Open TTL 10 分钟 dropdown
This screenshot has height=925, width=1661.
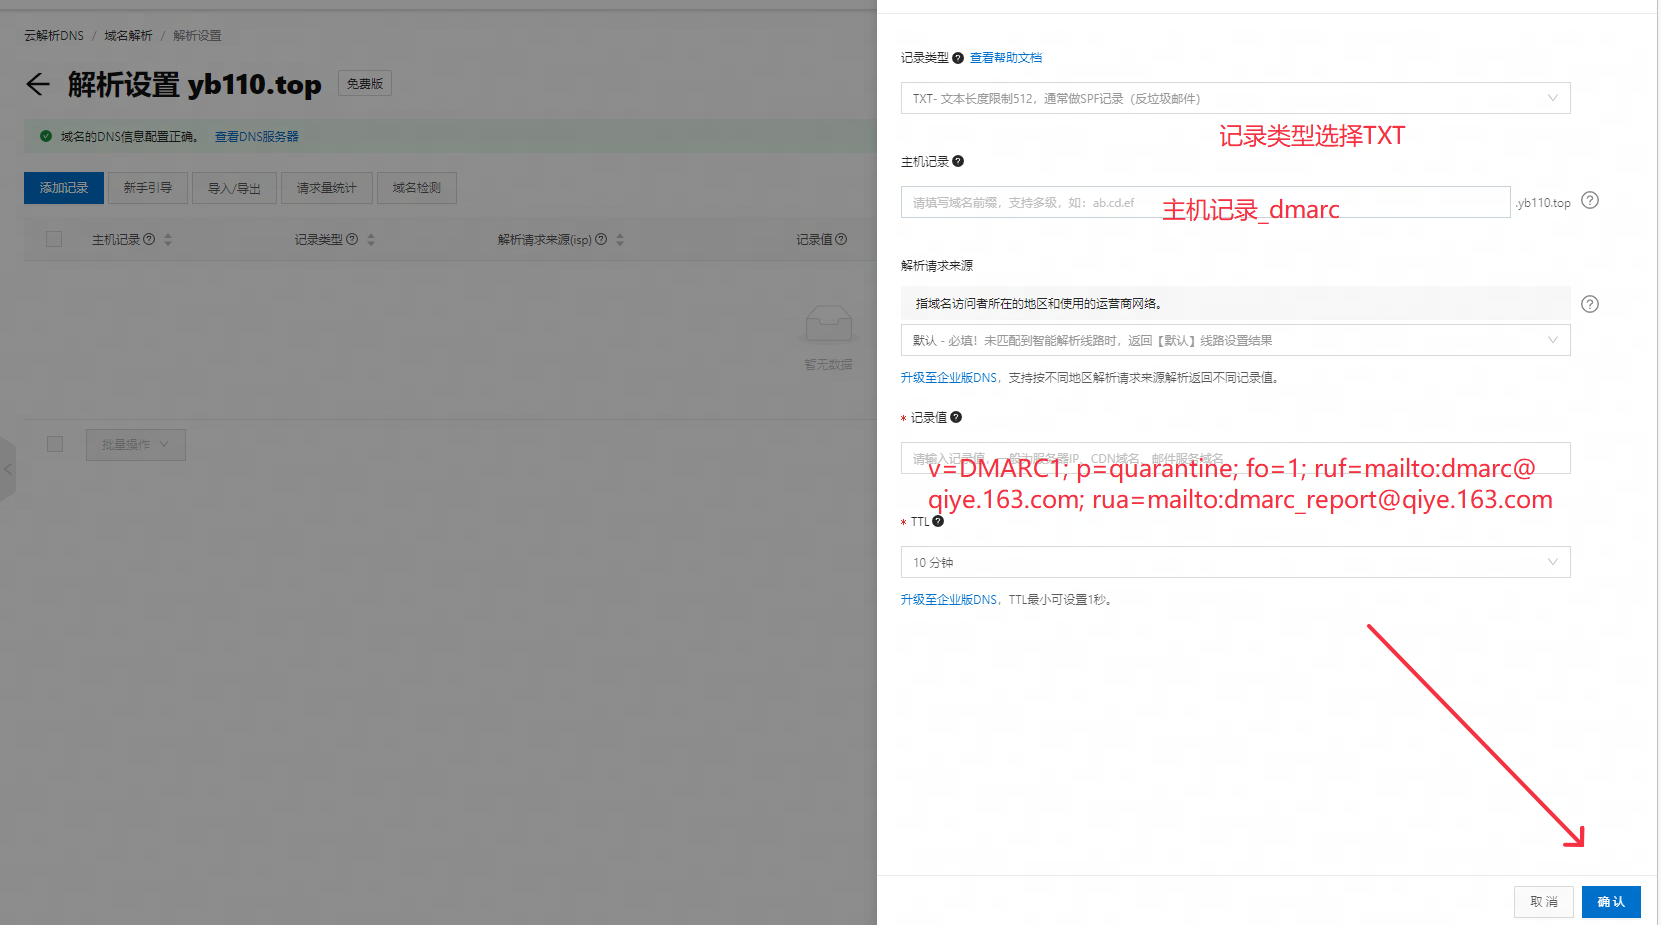tap(1235, 562)
